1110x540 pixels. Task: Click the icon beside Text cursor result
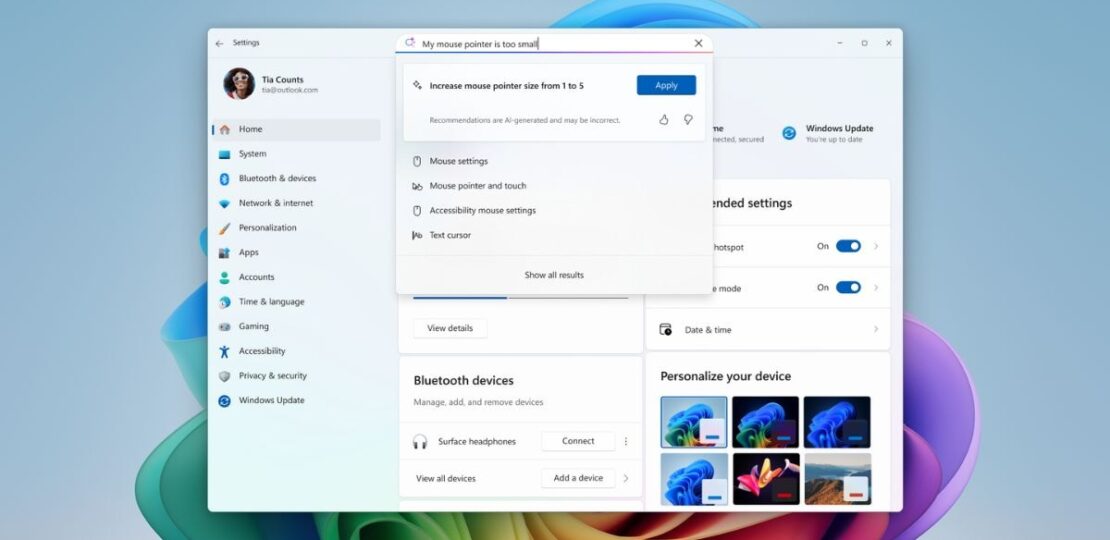click(x=417, y=236)
